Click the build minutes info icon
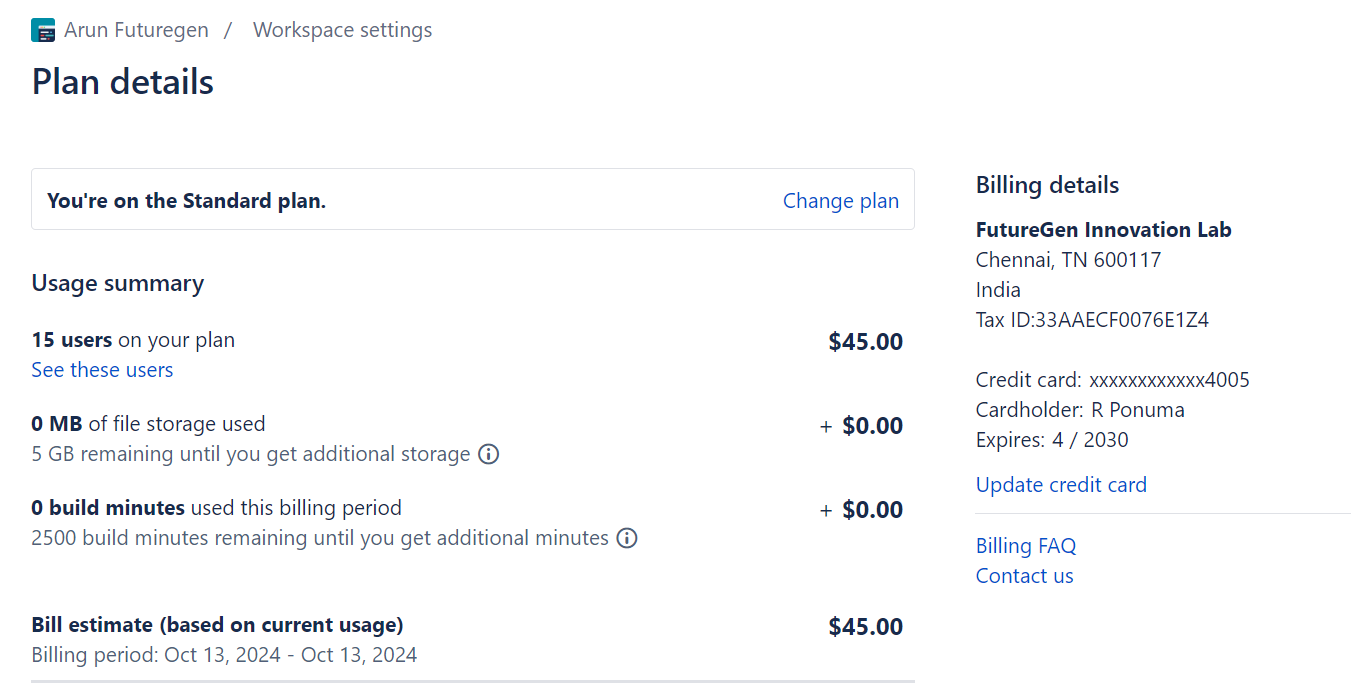Screen dimensions: 1353x684 [x=627, y=538]
